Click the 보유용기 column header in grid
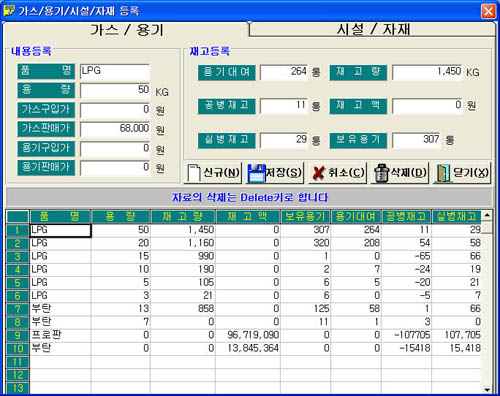500x396 pixels. [x=306, y=217]
